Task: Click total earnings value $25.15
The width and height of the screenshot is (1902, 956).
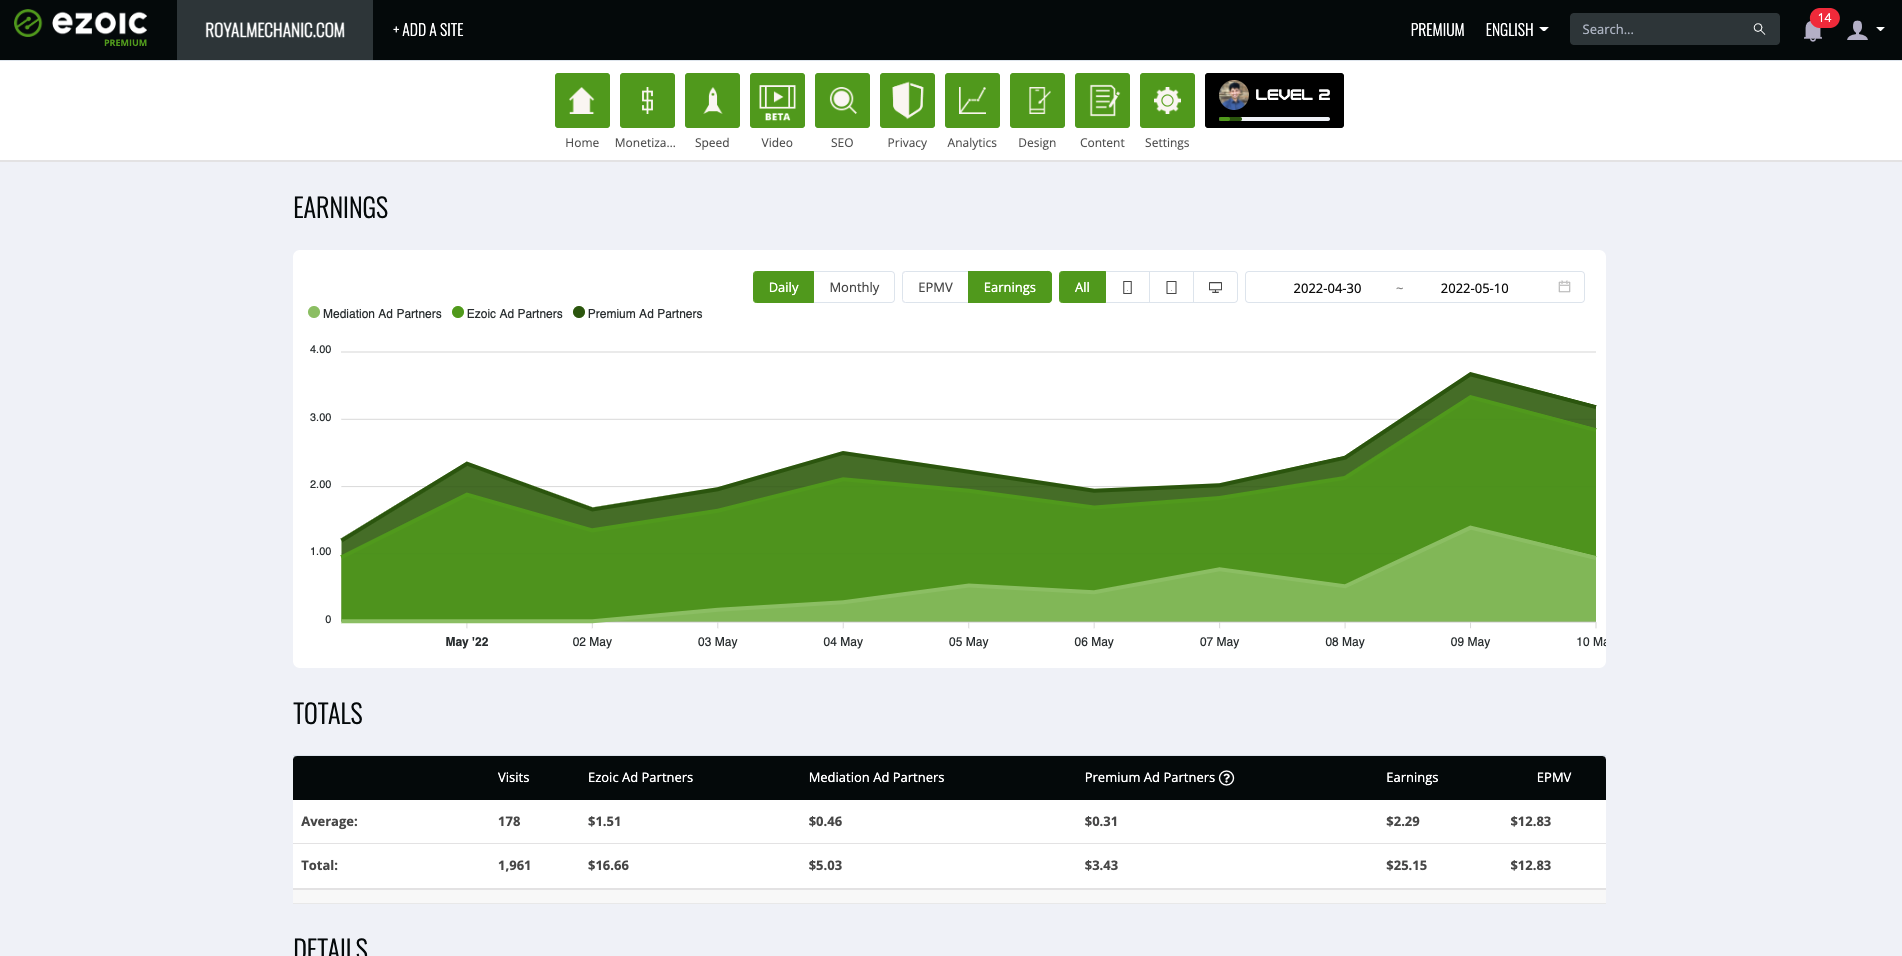Action: click(x=1406, y=865)
